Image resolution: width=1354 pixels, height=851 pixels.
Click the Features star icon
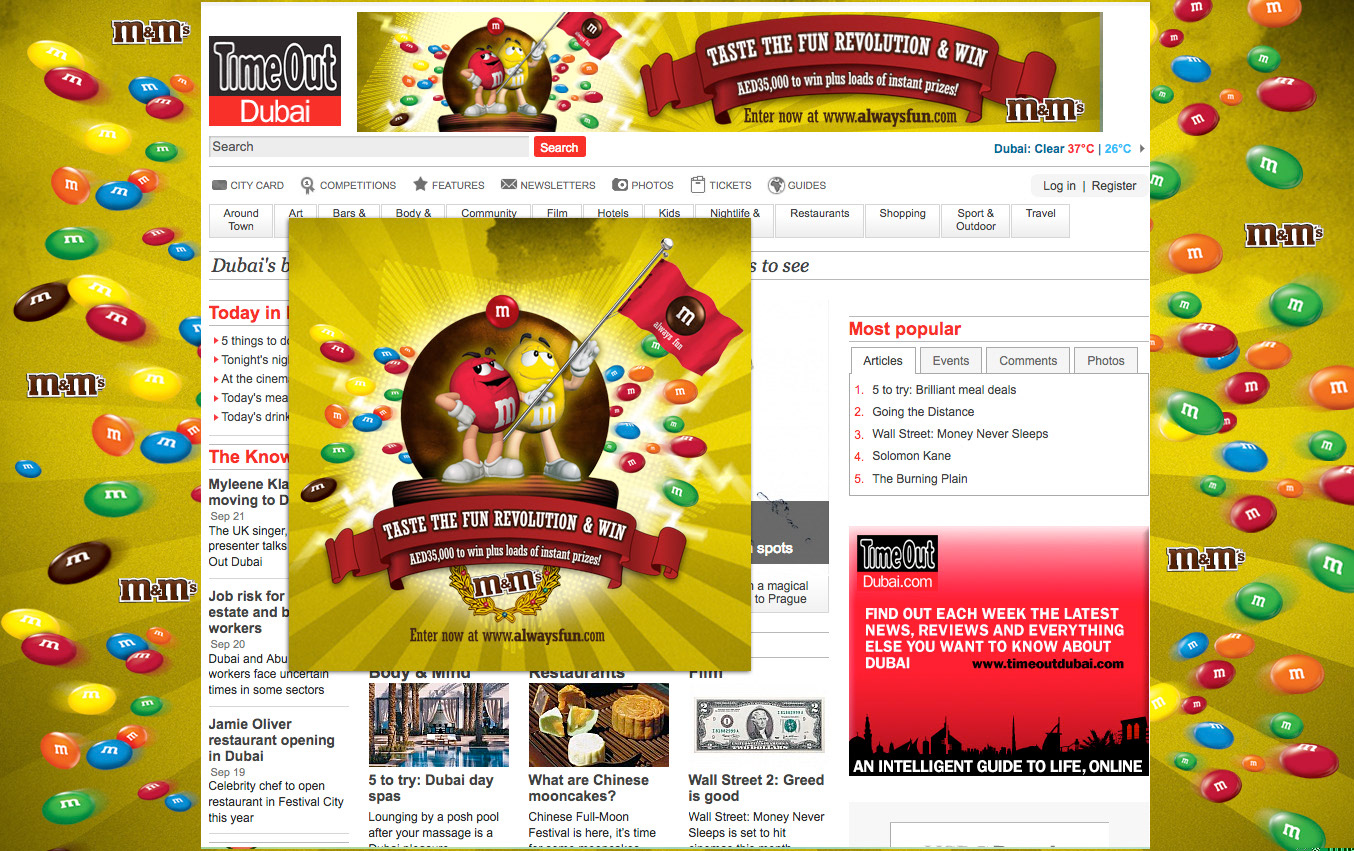[420, 184]
